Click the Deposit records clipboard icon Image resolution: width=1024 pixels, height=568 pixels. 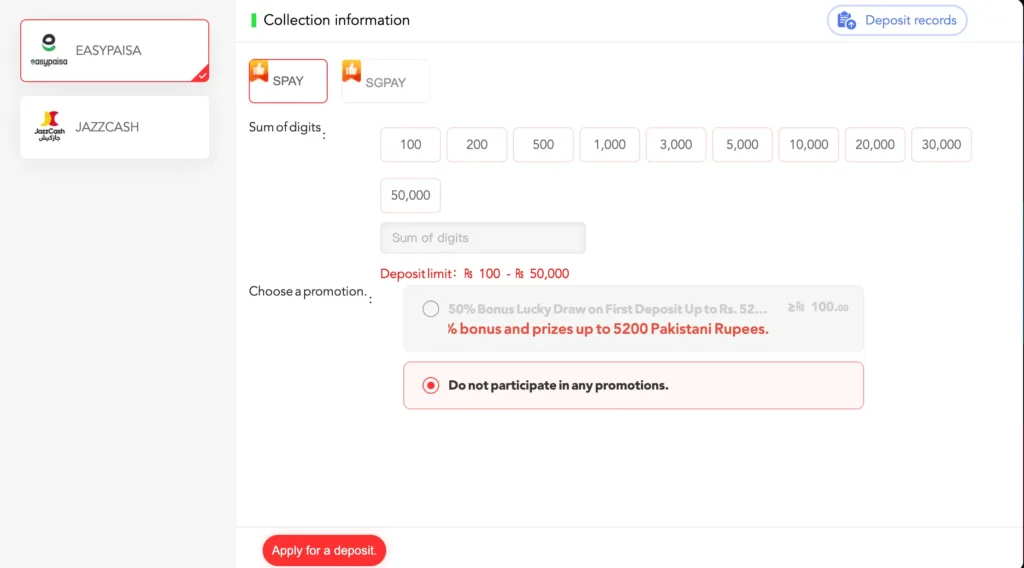[846, 20]
